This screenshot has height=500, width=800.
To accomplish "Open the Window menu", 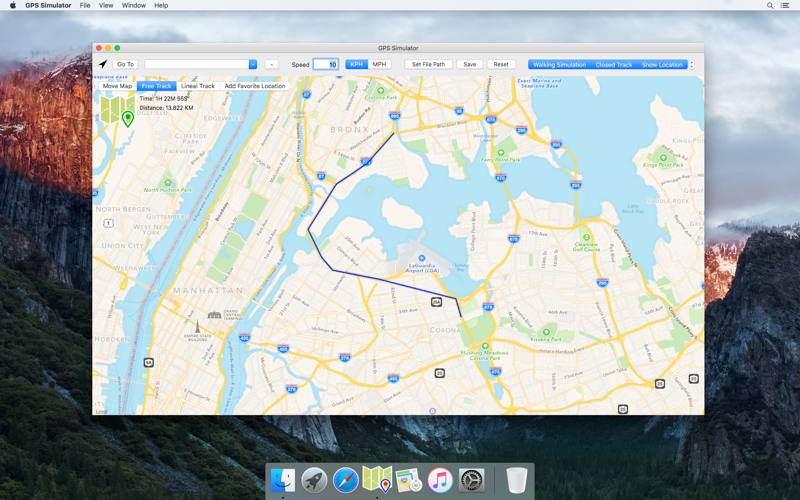I will pyautogui.click(x=134, y=5).
